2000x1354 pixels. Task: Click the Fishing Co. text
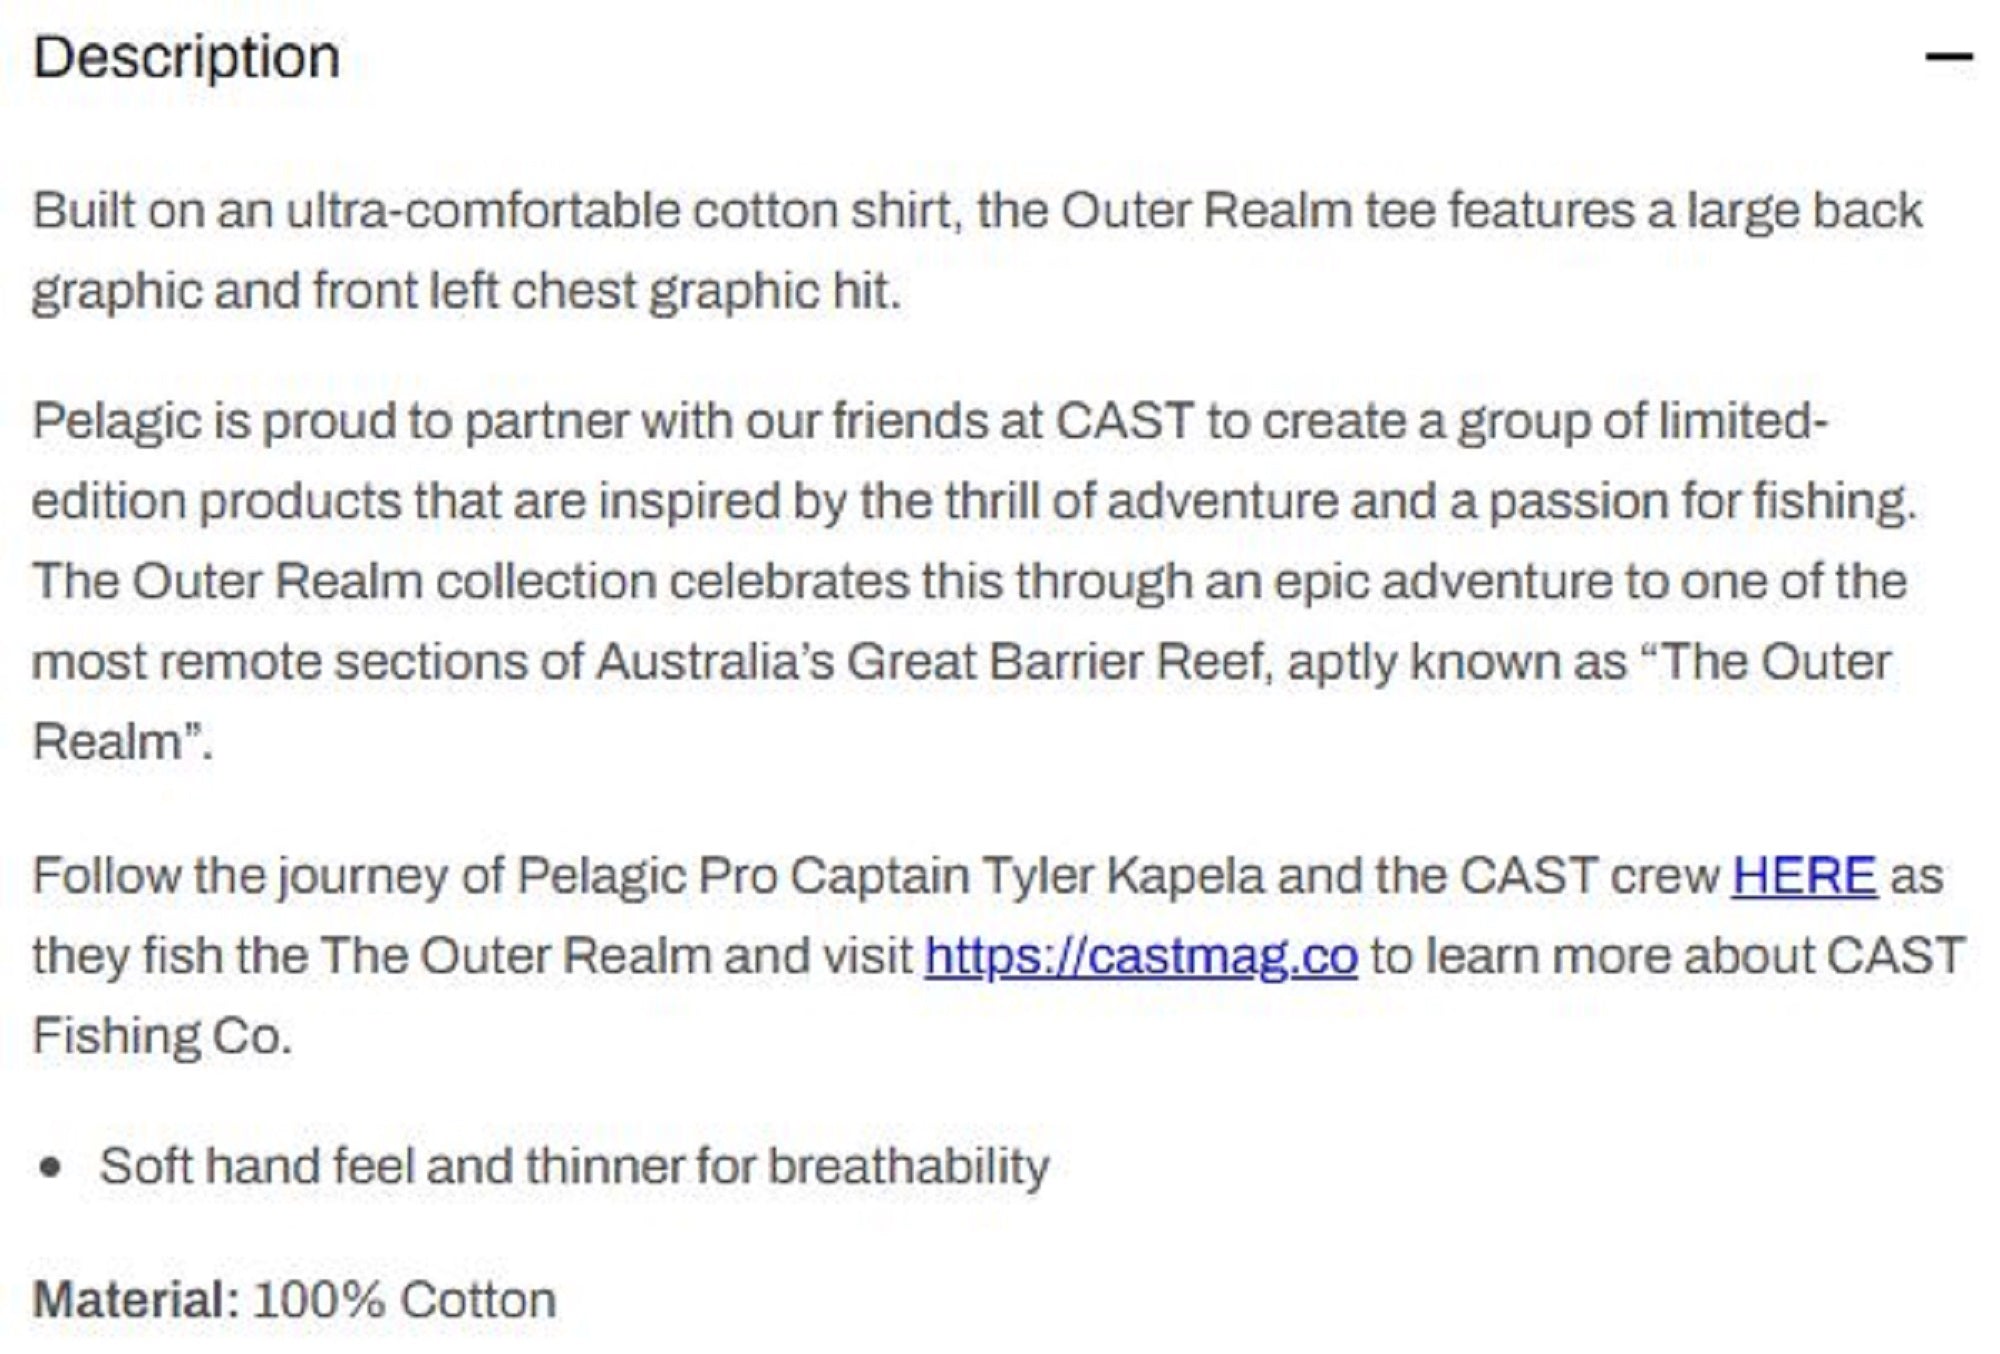click(x=162, y=1036)
